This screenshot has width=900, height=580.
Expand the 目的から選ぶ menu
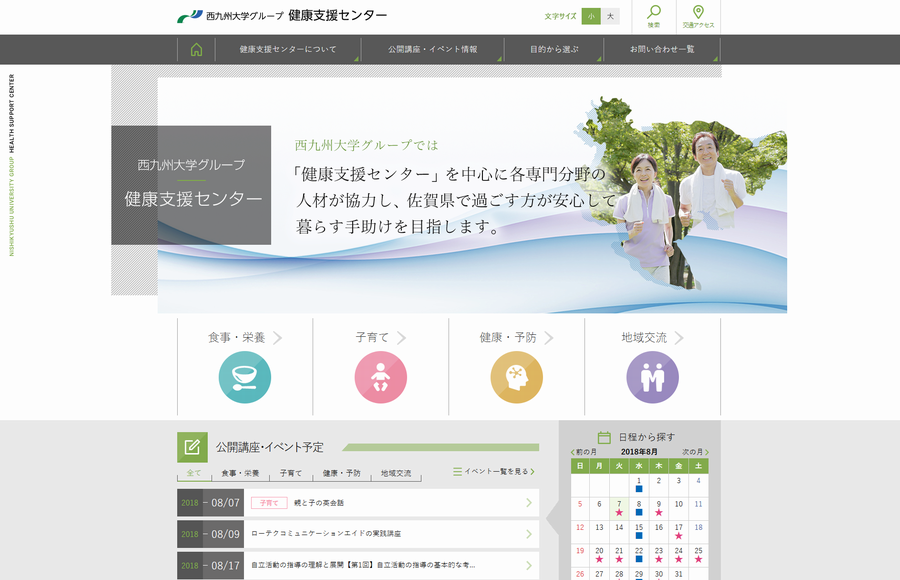point(553,49)
